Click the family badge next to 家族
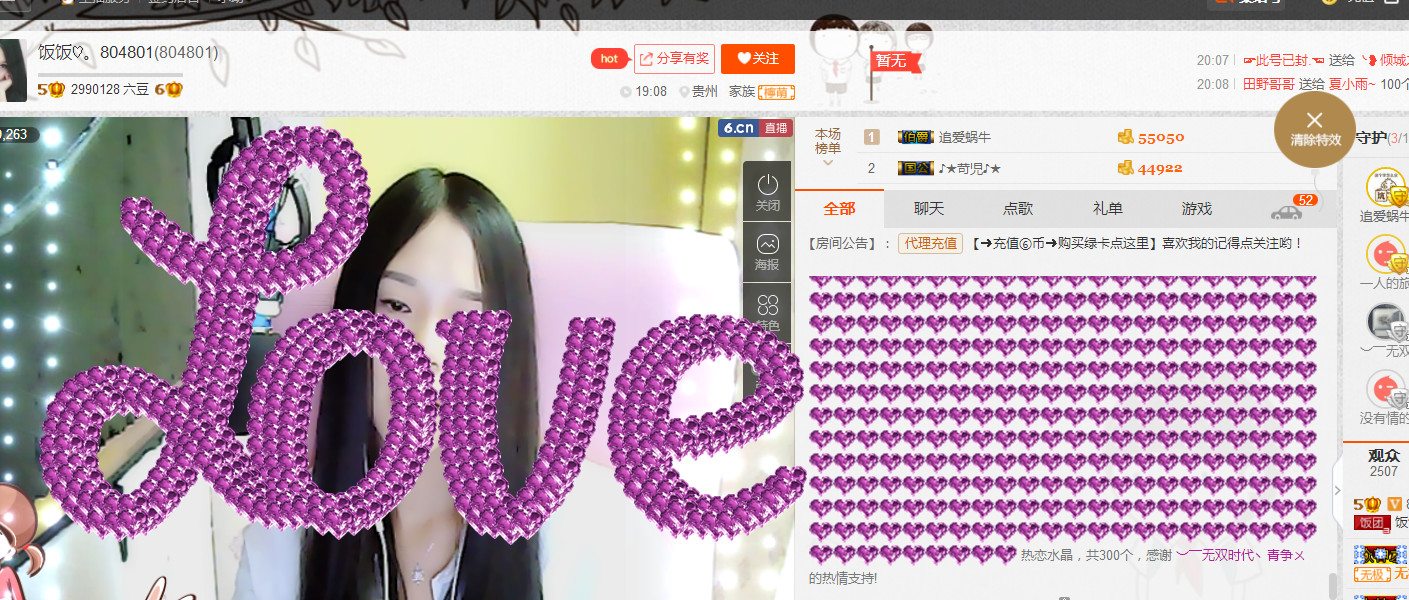The width and height of the screenshot is (1409, 600). pos(777,92)
